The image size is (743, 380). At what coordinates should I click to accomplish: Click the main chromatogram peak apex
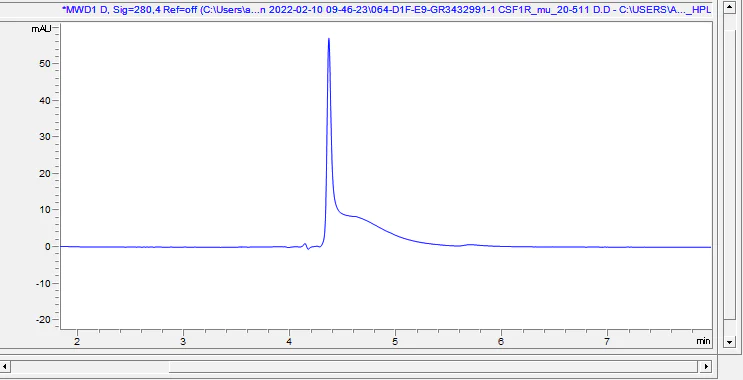pyautogui.click(x=329, y=39)
